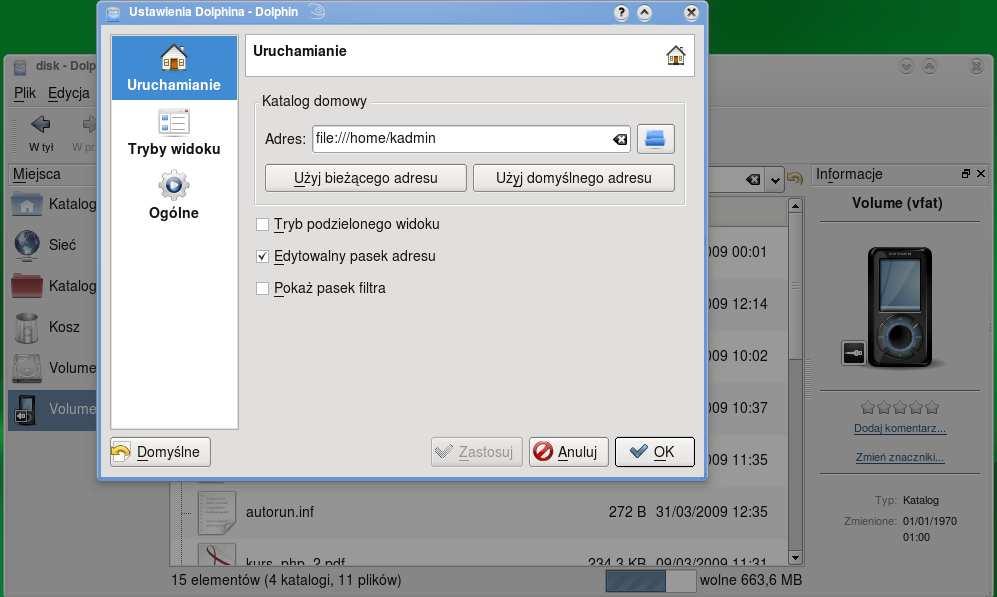997x597 pixels.
Task: Select Sieć in Miejsca panel
Action: 53,245
